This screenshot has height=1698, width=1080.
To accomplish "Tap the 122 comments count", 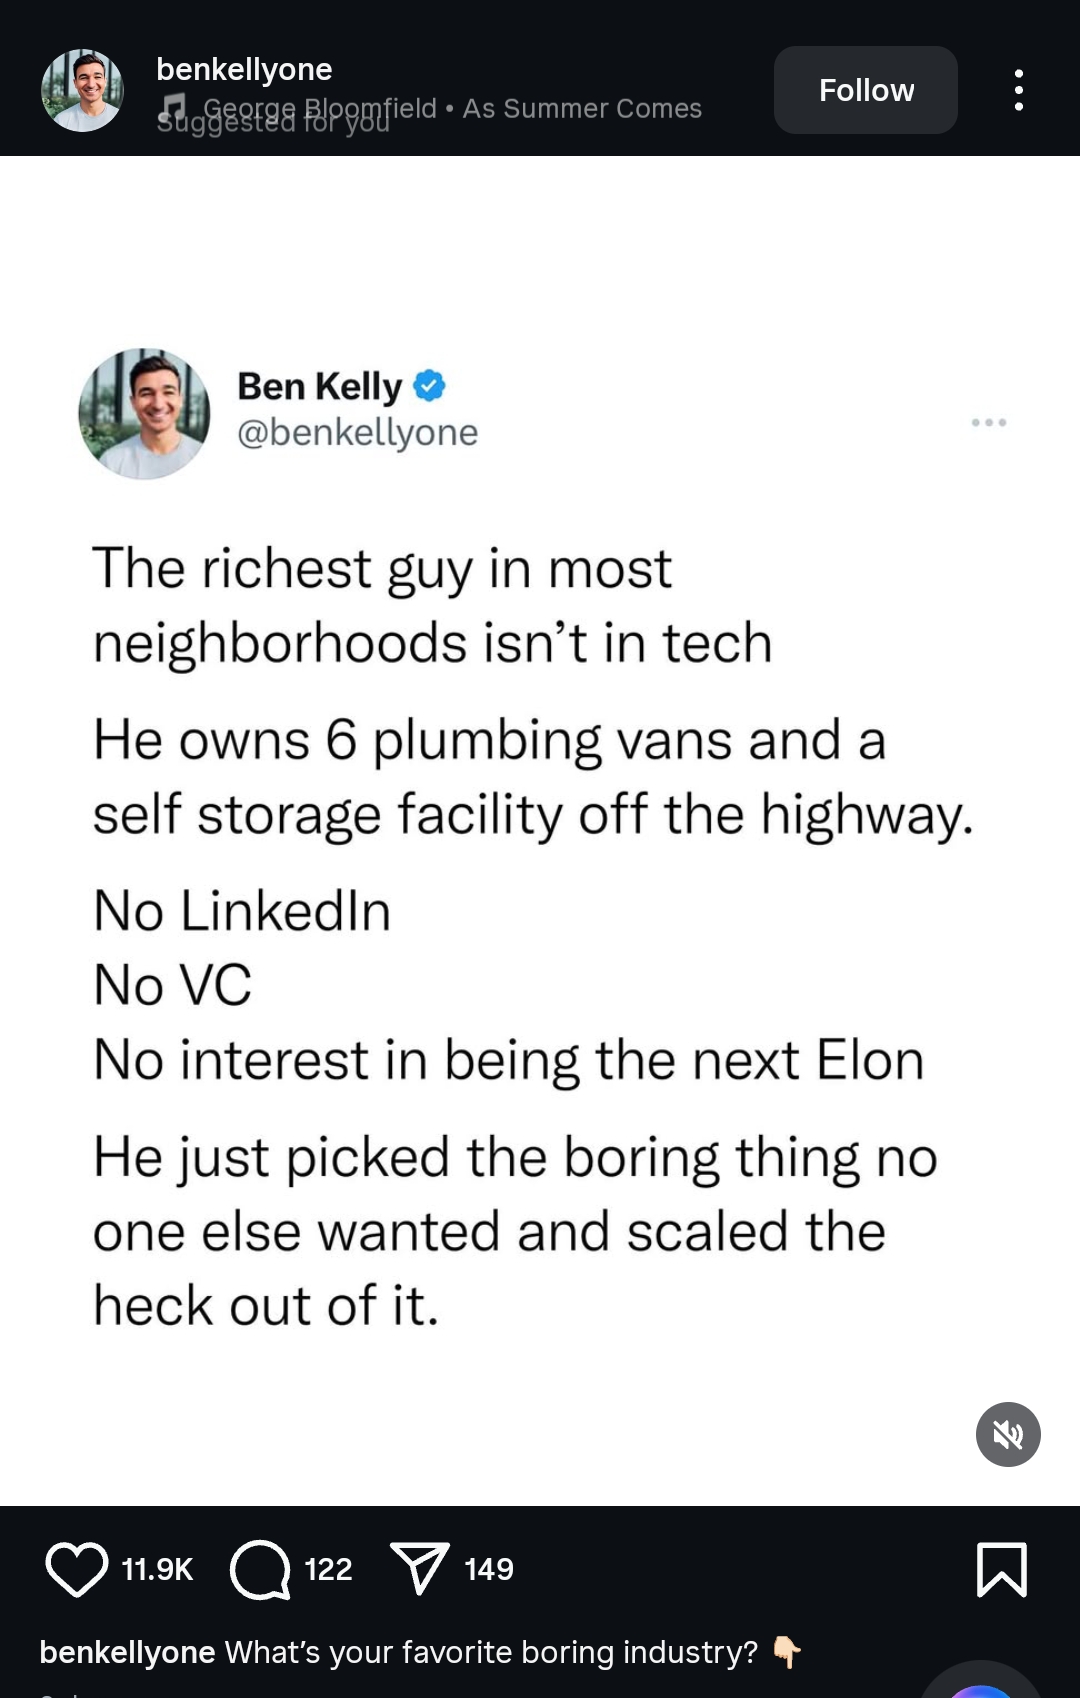I will point(328,1569).
